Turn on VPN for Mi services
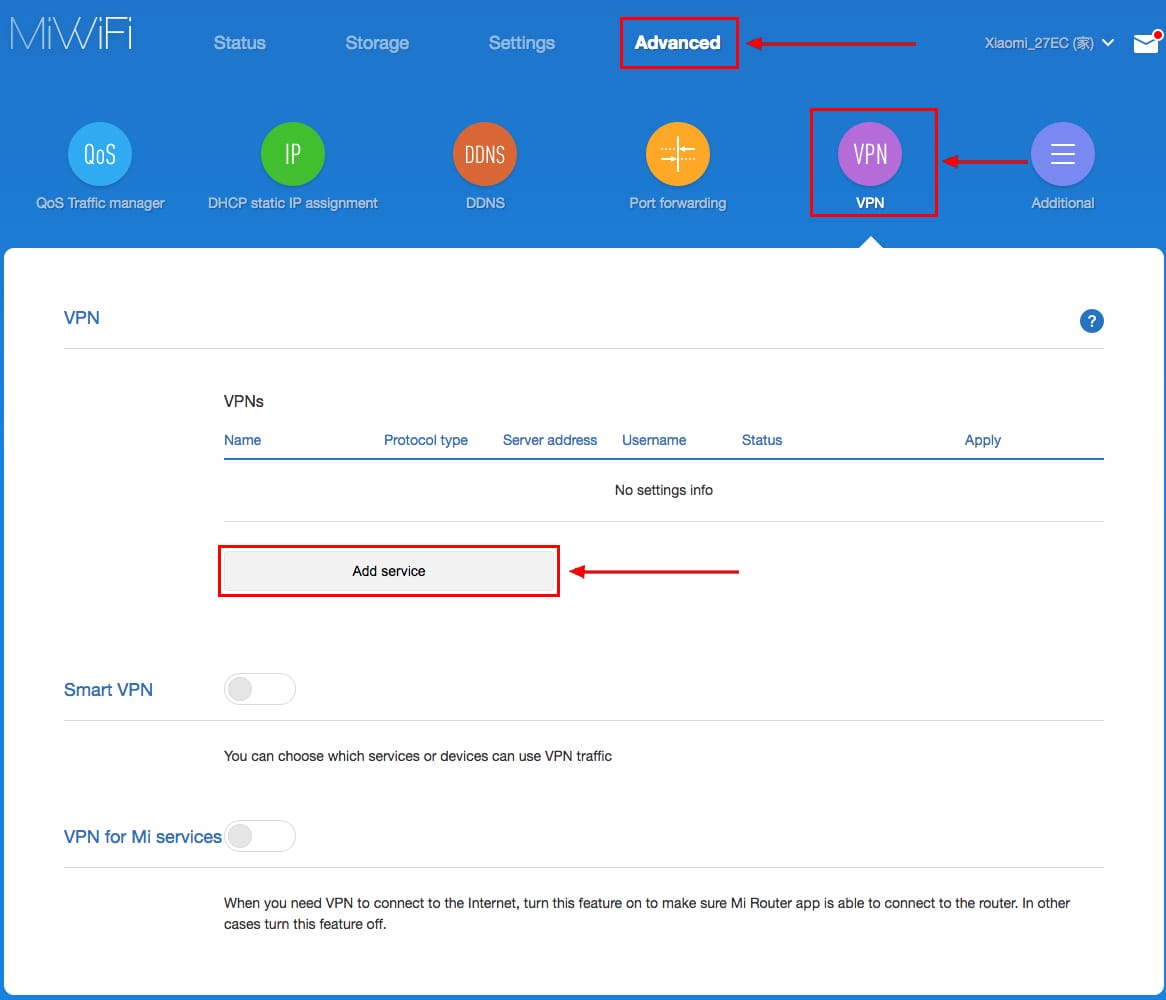Screen dimensions: 1166x1000 pos(260,836)
